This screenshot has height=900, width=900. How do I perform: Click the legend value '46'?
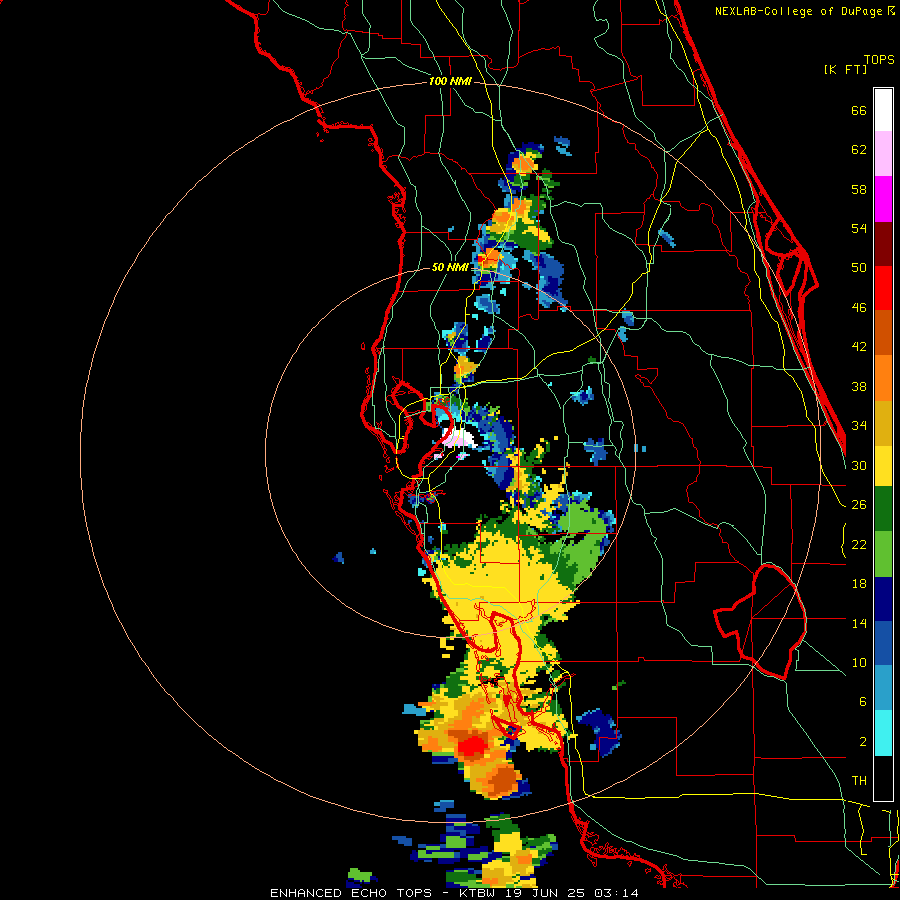[859, 308]
